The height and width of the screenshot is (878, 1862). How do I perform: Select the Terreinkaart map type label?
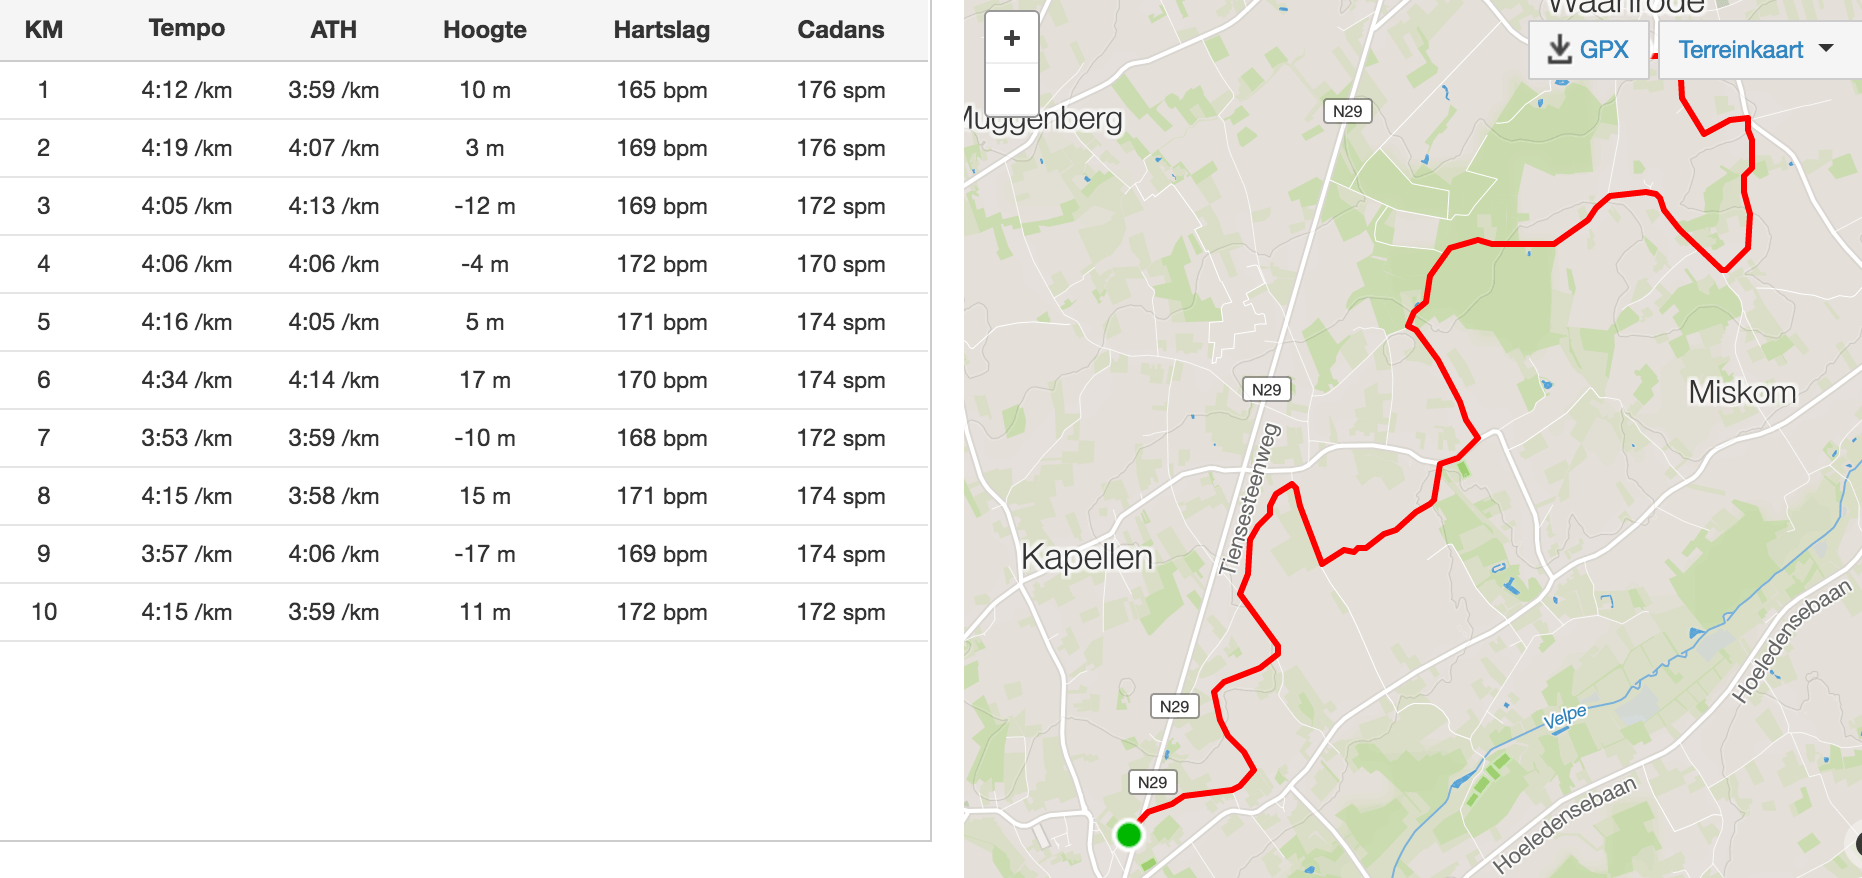click(x=1740, y=50)
